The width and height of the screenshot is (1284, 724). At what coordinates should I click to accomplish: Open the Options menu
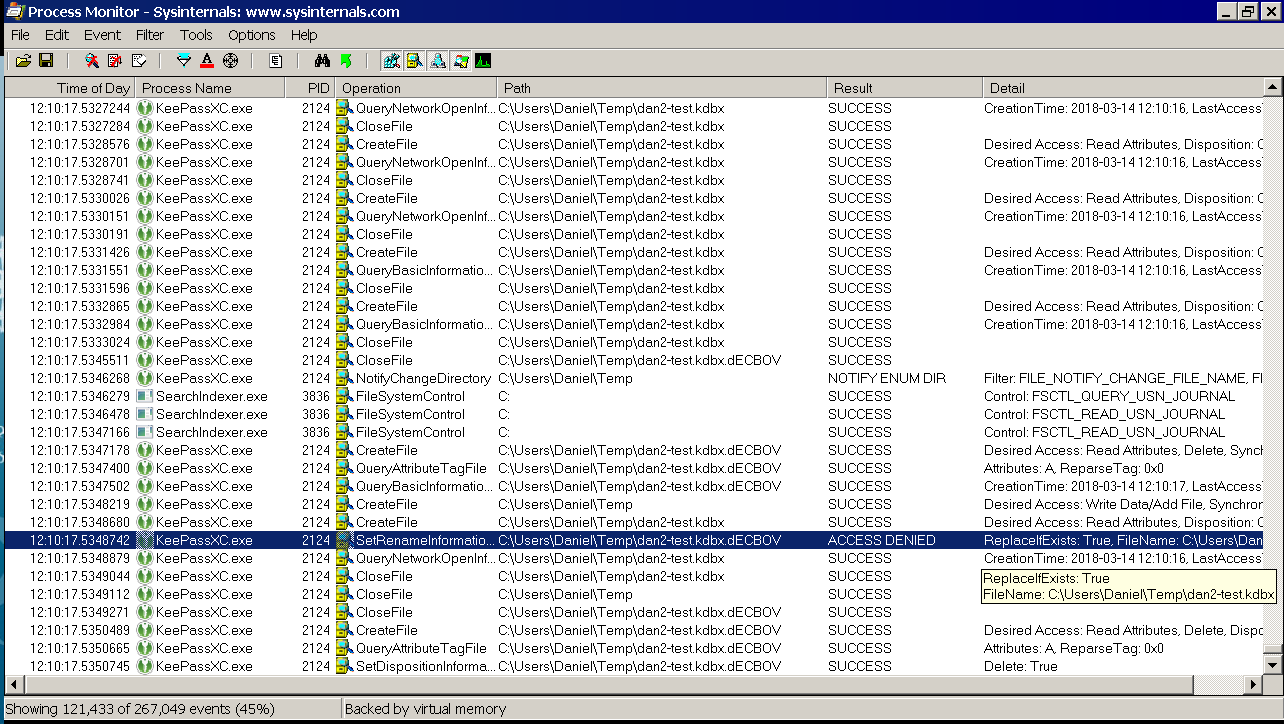(251, 34)
